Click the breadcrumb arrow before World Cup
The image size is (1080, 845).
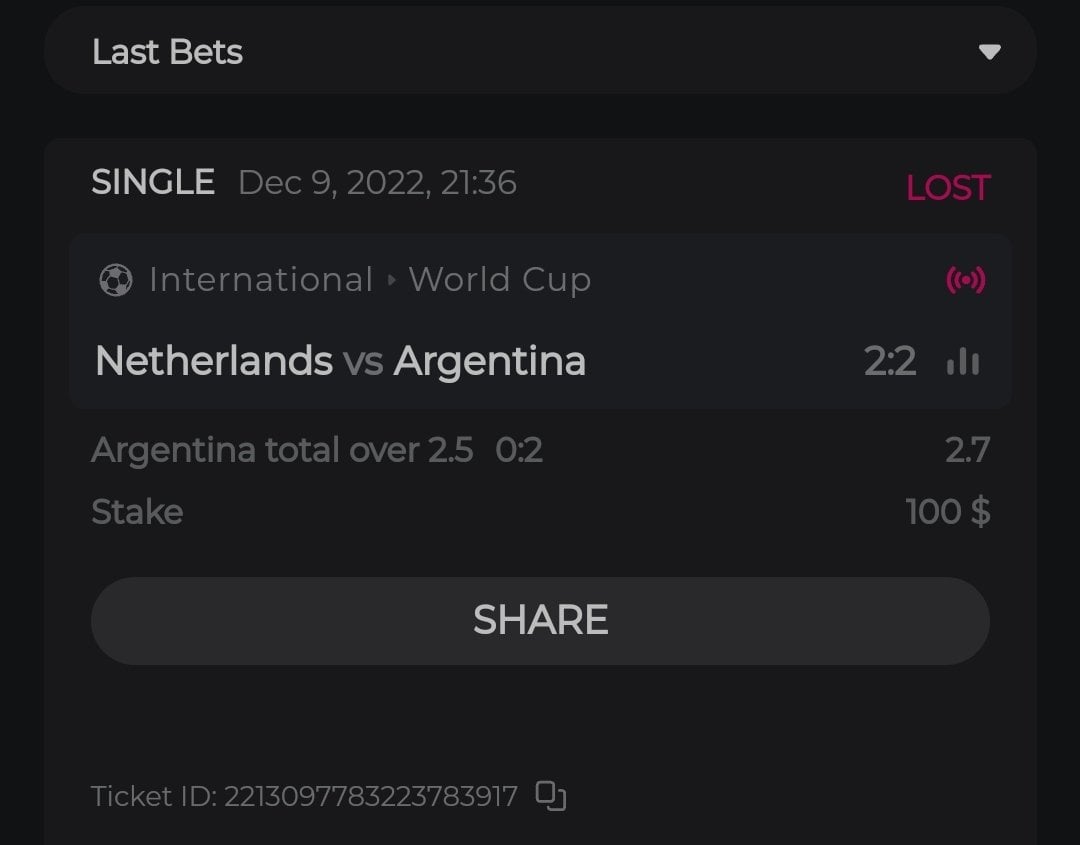391,280
